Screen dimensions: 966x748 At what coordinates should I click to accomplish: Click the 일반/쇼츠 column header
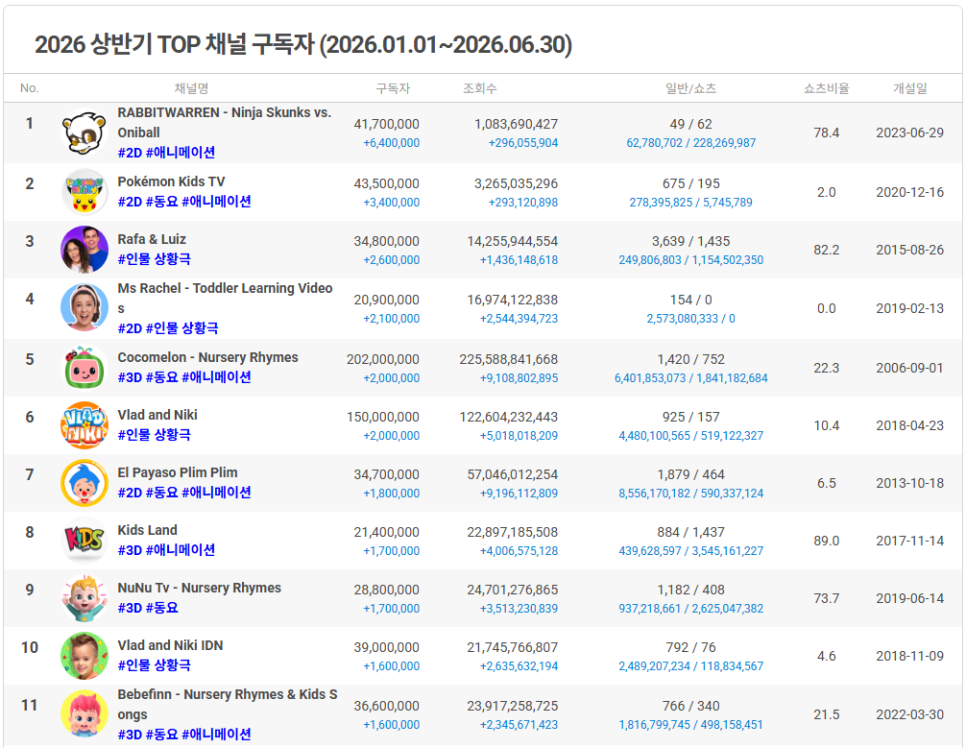(x=691, y=88)
